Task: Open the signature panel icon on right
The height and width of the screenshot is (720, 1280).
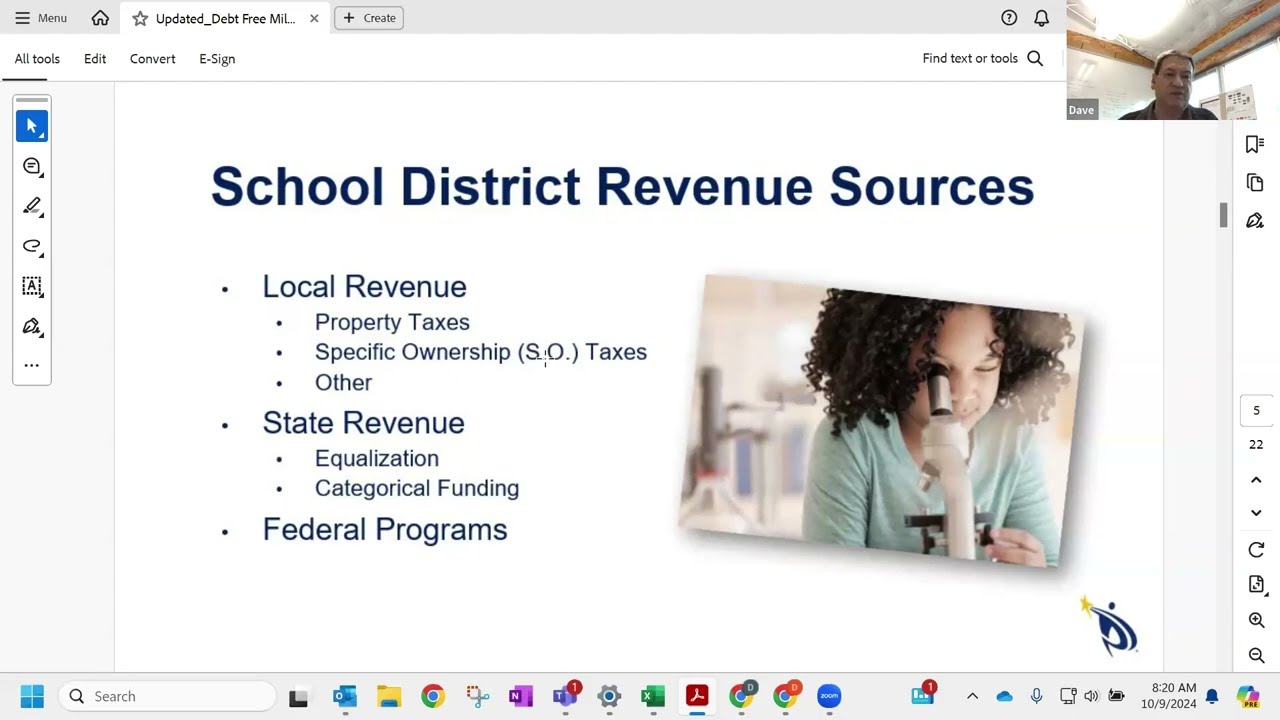Action: [1255, 221]
